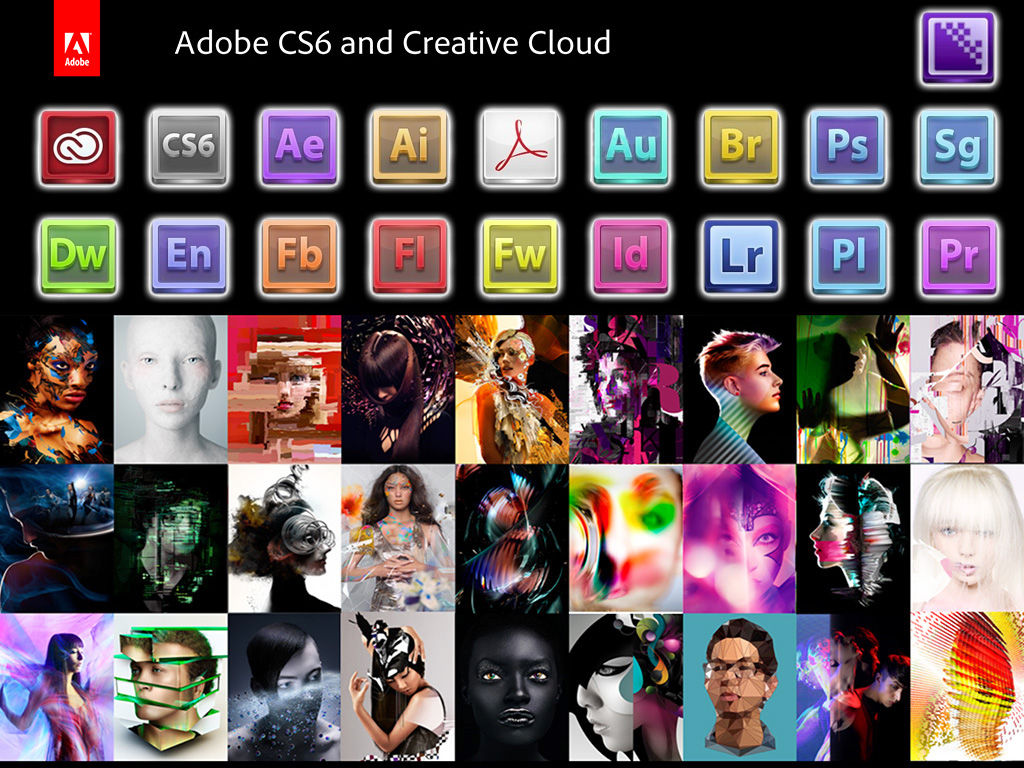Viewport: 1024px width, 768px height.
Task: Open the dark blue silhouette profile artwork
Action: pyautogui.click(x=57, y=538)
